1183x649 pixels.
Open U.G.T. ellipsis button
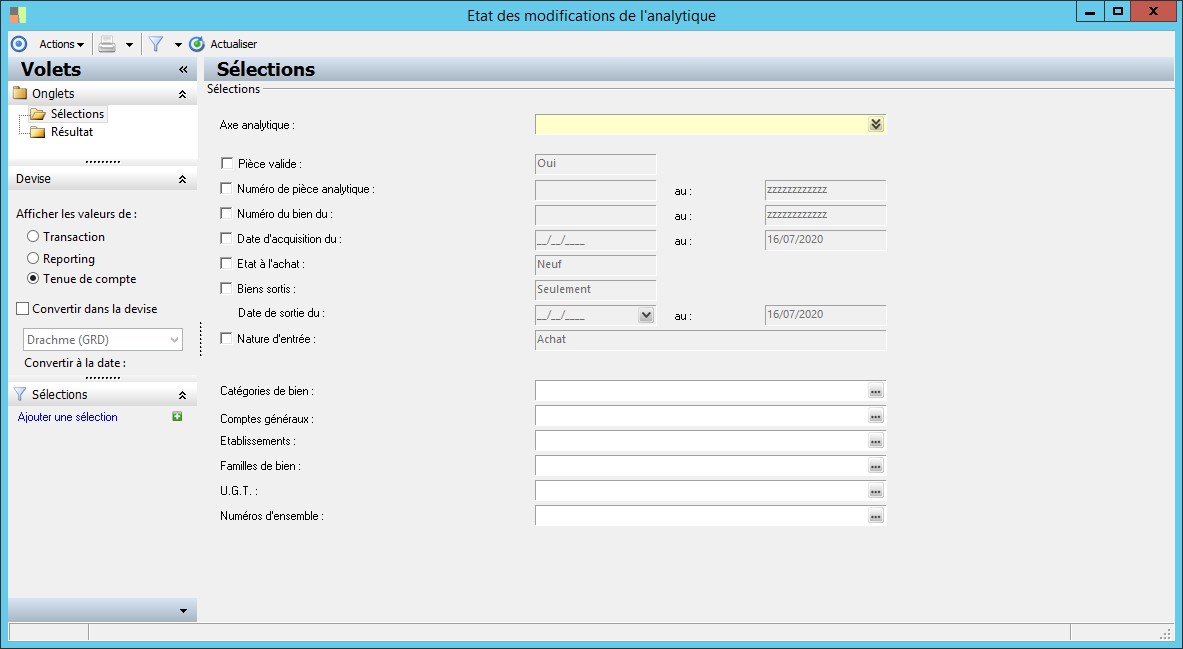(875, 491)
